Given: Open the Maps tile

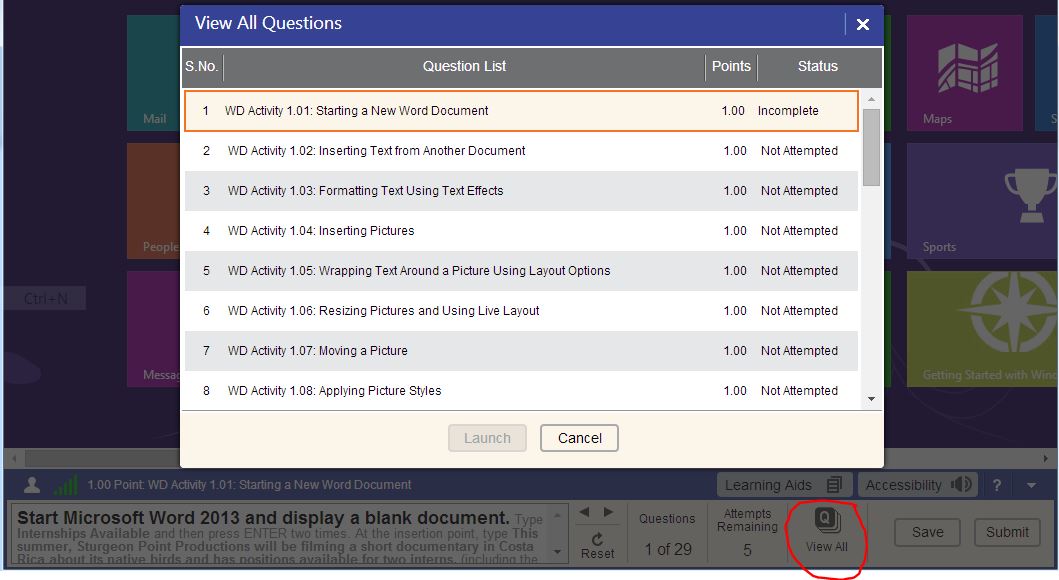Looking at the screenshot, I should pos(966,75).
